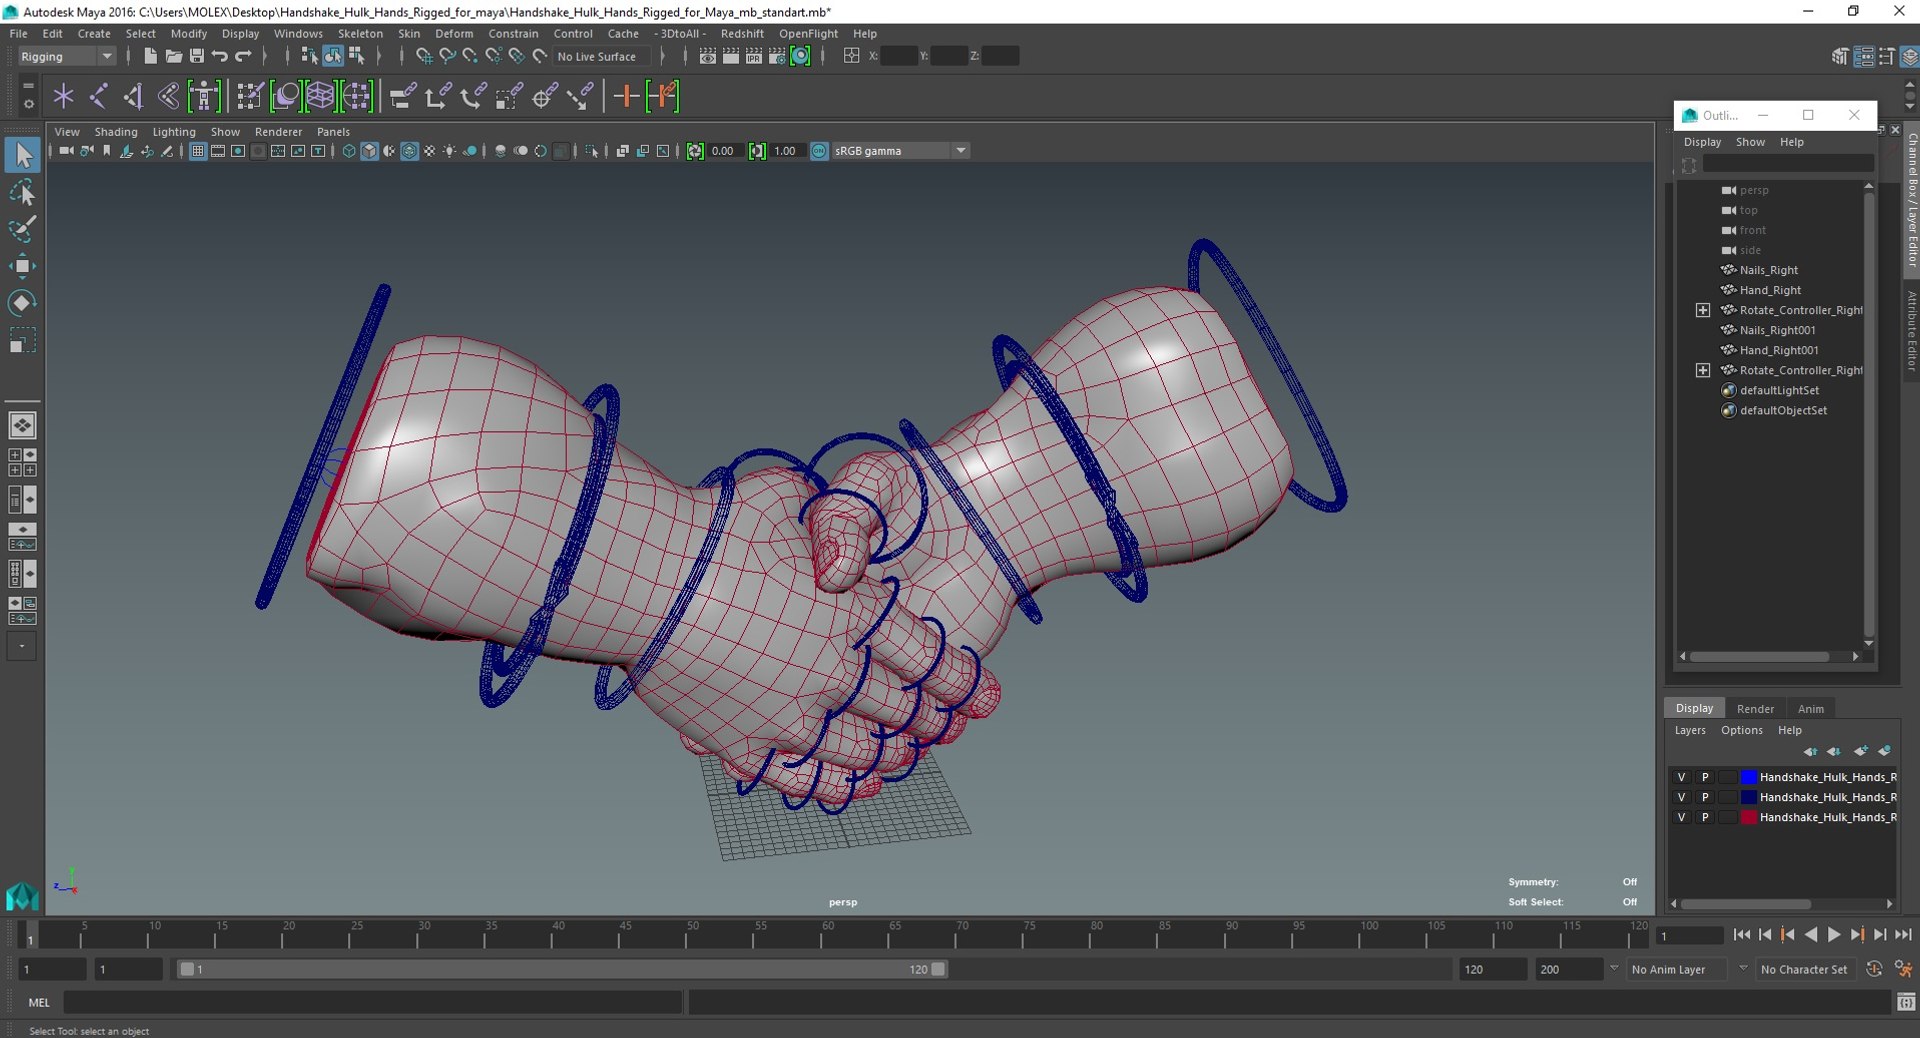Activate the Scale tool

[22, 340]
